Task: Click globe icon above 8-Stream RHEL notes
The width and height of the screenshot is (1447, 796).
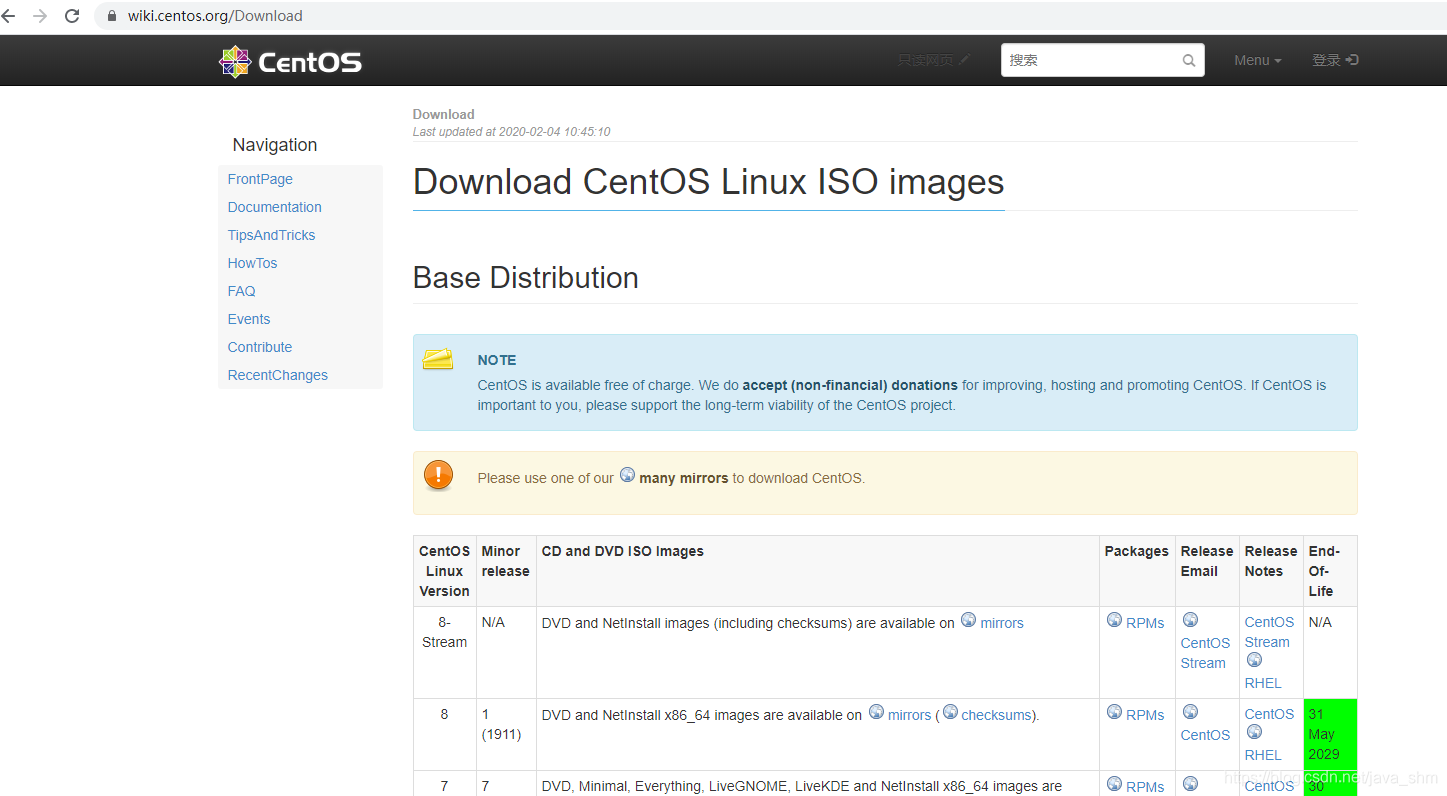Action: [x=1254, y=660]
